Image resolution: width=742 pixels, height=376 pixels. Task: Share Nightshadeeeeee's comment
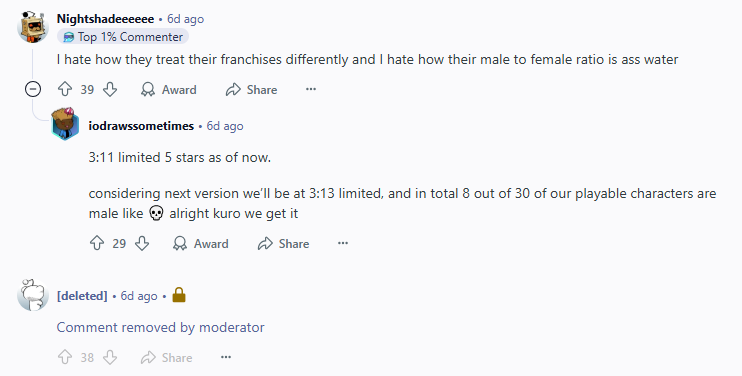(251, 89)
